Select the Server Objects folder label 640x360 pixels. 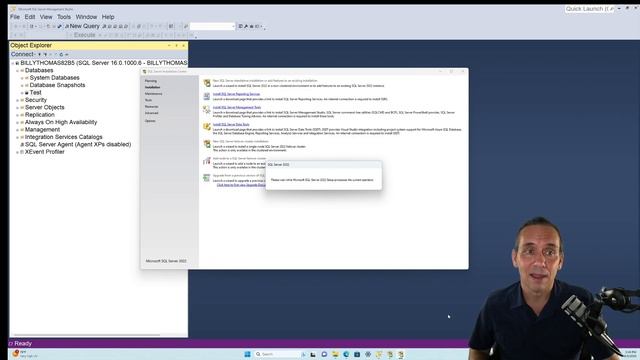click(44, 107)
